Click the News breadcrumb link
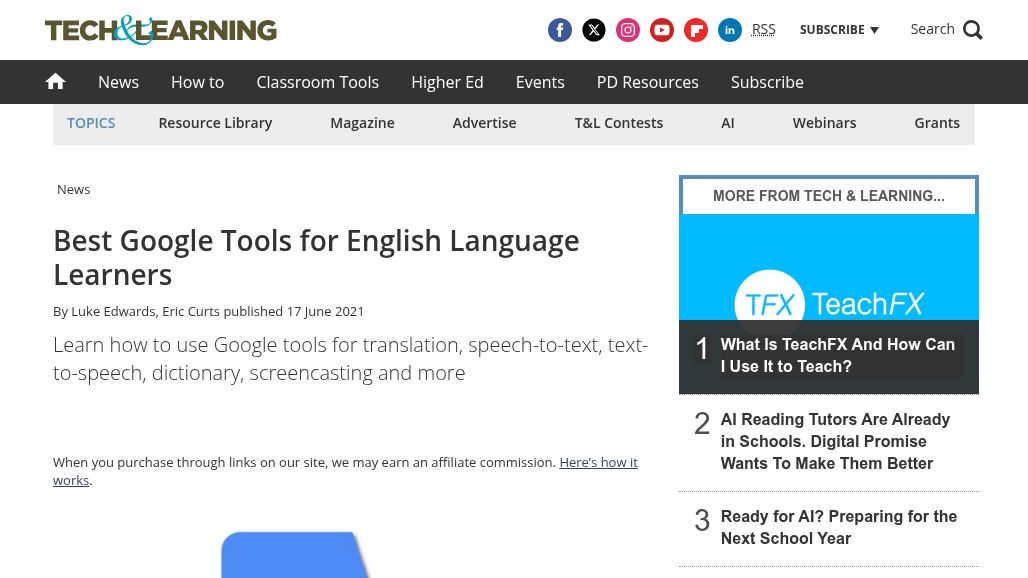This screenshot has height=578, width=1028. (73, 189)
